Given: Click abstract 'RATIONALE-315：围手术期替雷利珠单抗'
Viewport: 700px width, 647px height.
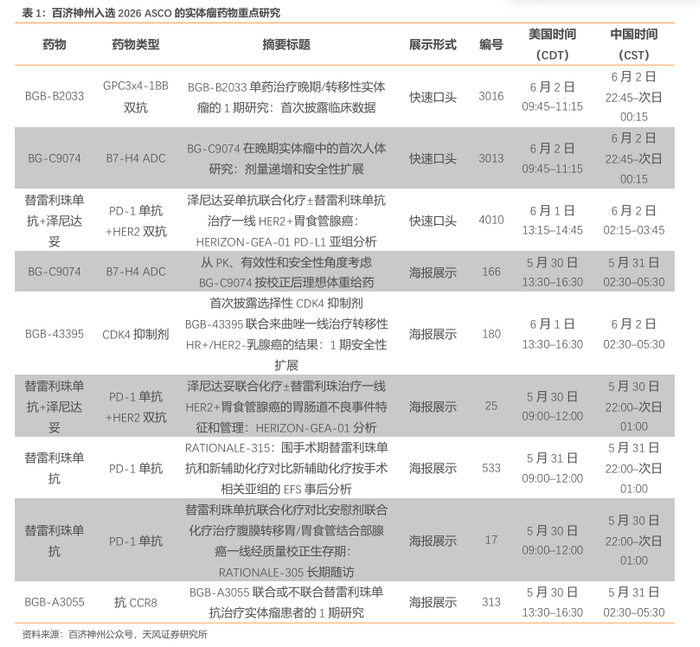Looking at the screenshot, I should [x=286, y=468].
